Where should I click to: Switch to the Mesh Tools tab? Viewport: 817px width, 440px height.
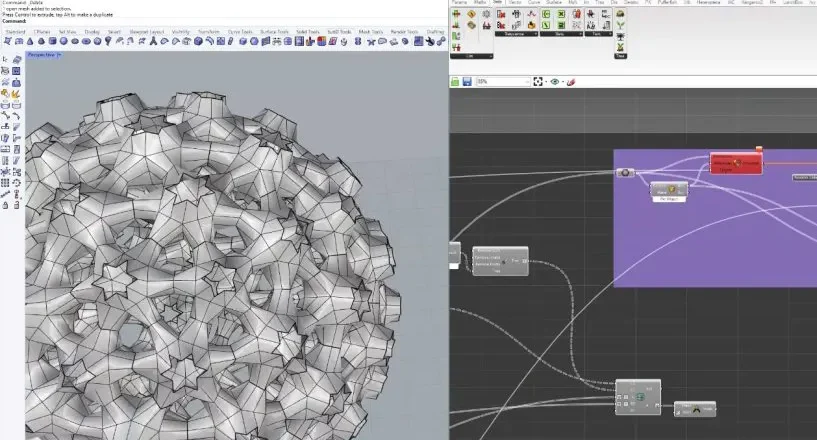pyautogui.click(x=364, y=31)
